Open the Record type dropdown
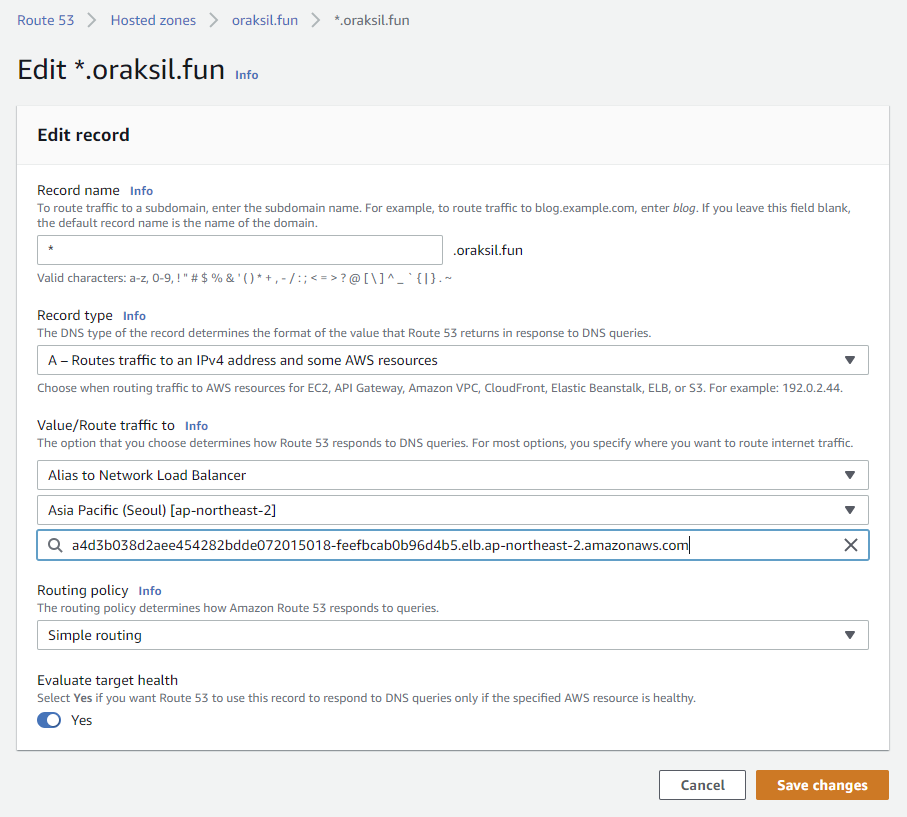Image resolution: width=907 pixels, height=817 pixels. [453, 360]
